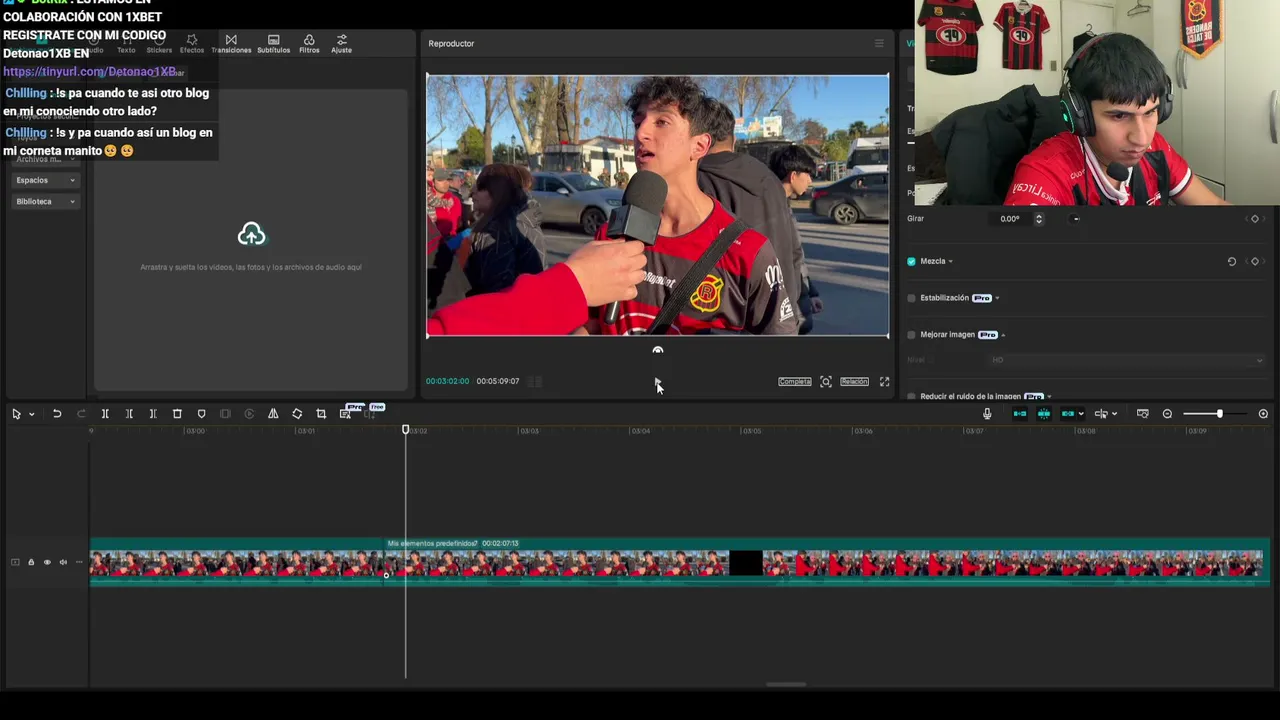The height and width of the screenshot is (720, 1280).
Task: Add a keyframe for Girar
Action: coord(1255,219)
